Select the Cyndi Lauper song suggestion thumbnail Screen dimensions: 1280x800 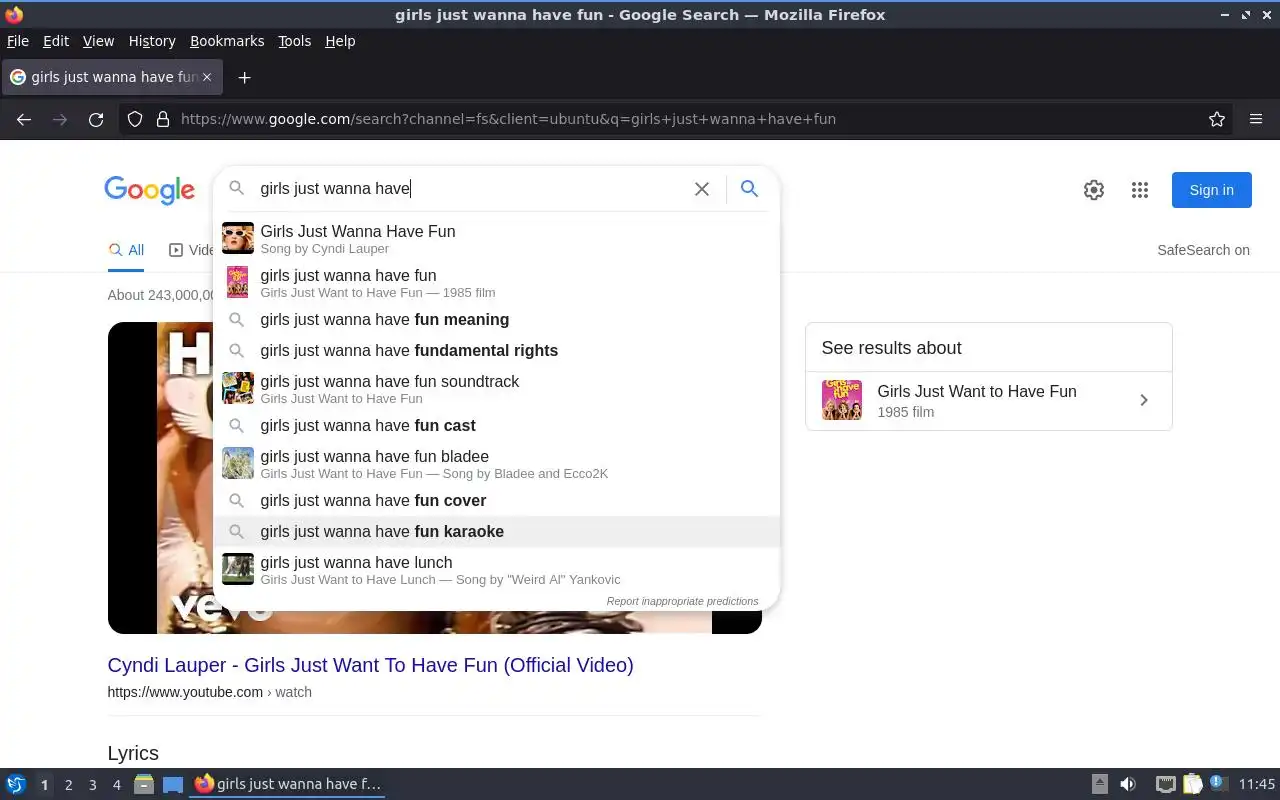pyautogui.click(x=238, y=238)
